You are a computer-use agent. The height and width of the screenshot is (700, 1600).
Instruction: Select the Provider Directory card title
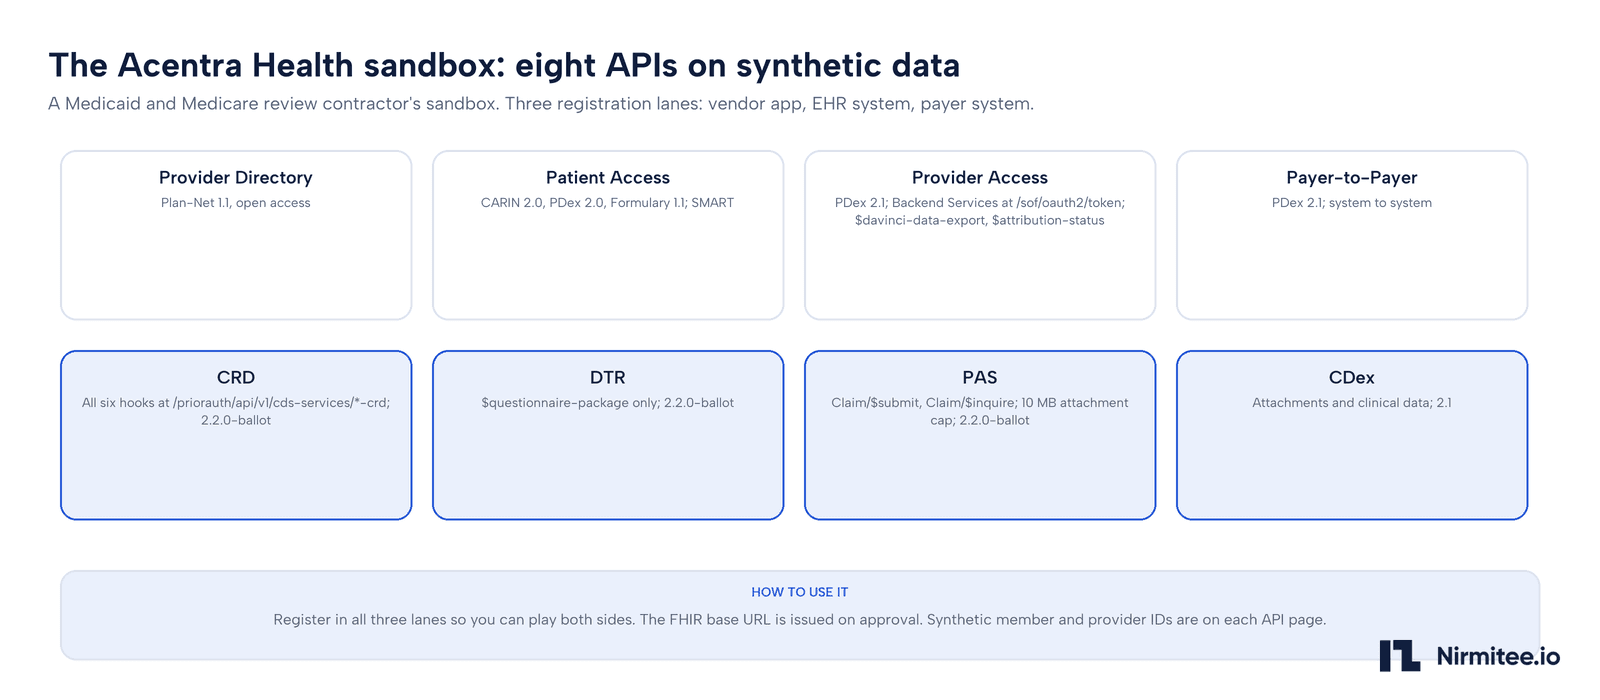click(236, 177)
